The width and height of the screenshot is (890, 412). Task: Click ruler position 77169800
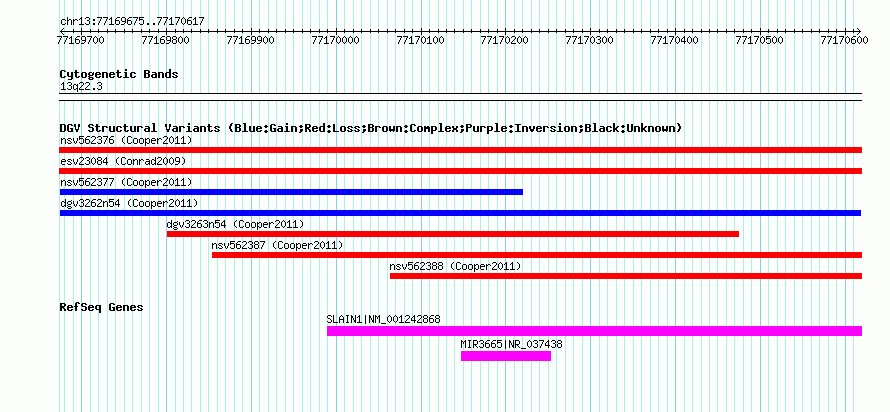166,40
